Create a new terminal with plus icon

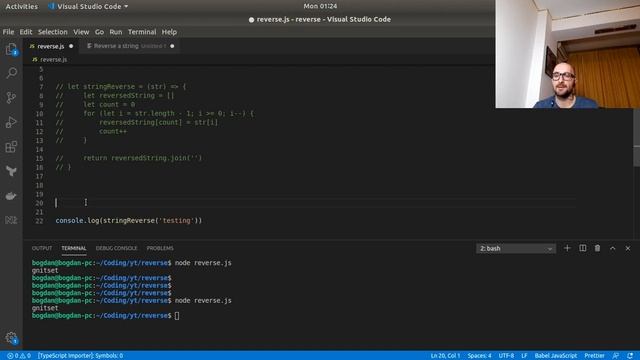click(x=567, y=248)
